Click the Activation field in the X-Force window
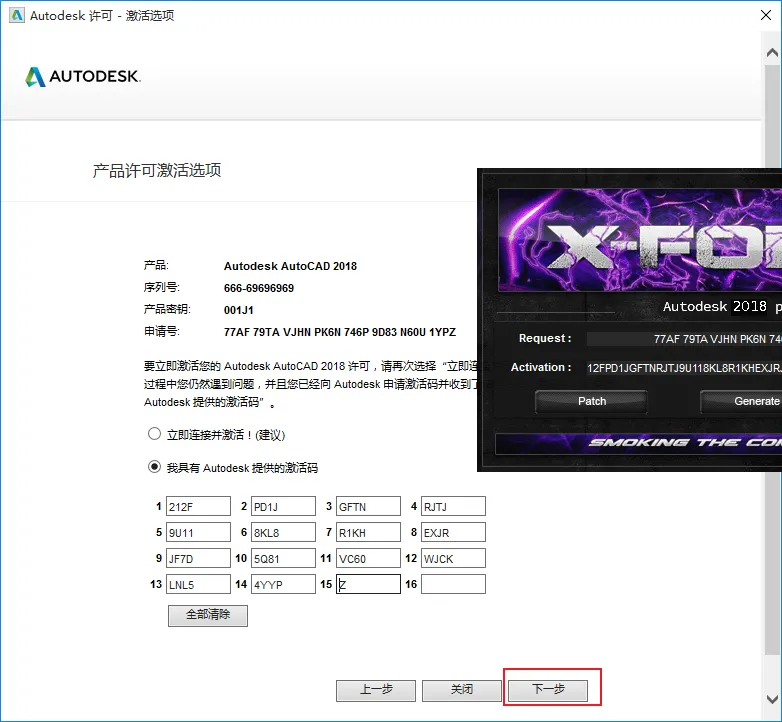Screen dimensions: 782x722 [x=684, y=368]
